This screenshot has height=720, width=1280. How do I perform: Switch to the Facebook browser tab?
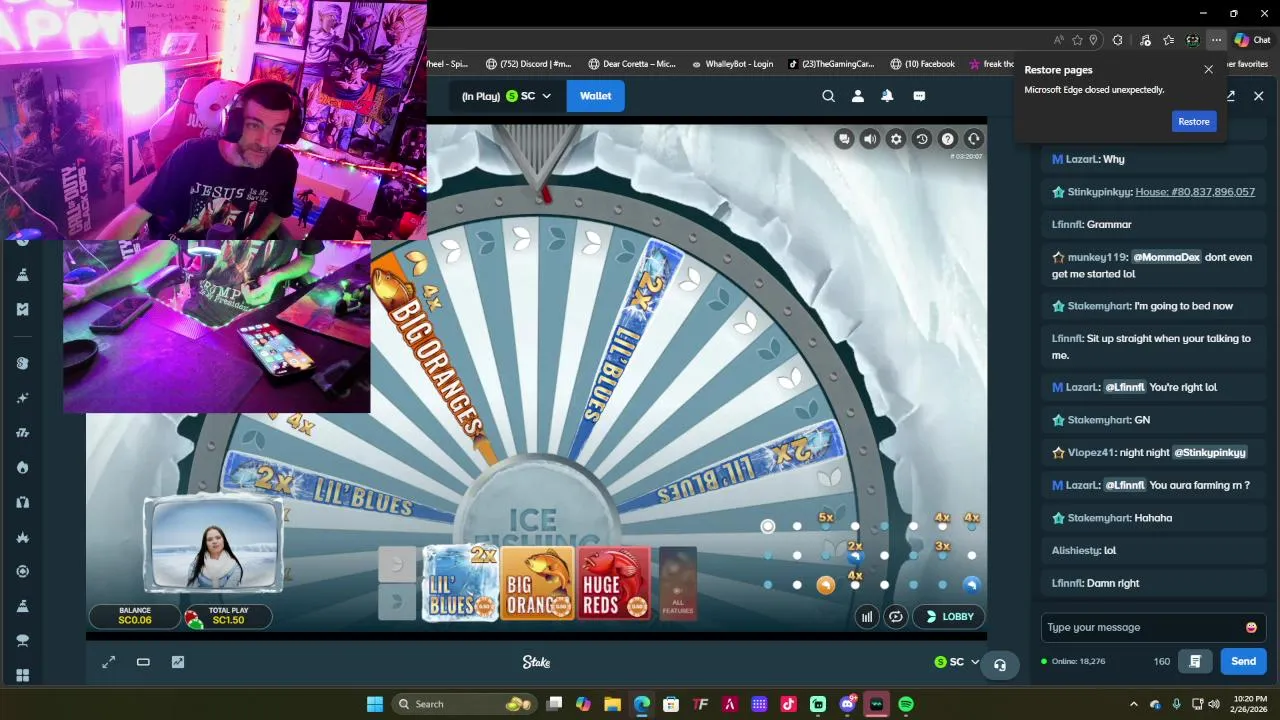tap(921, 64)
